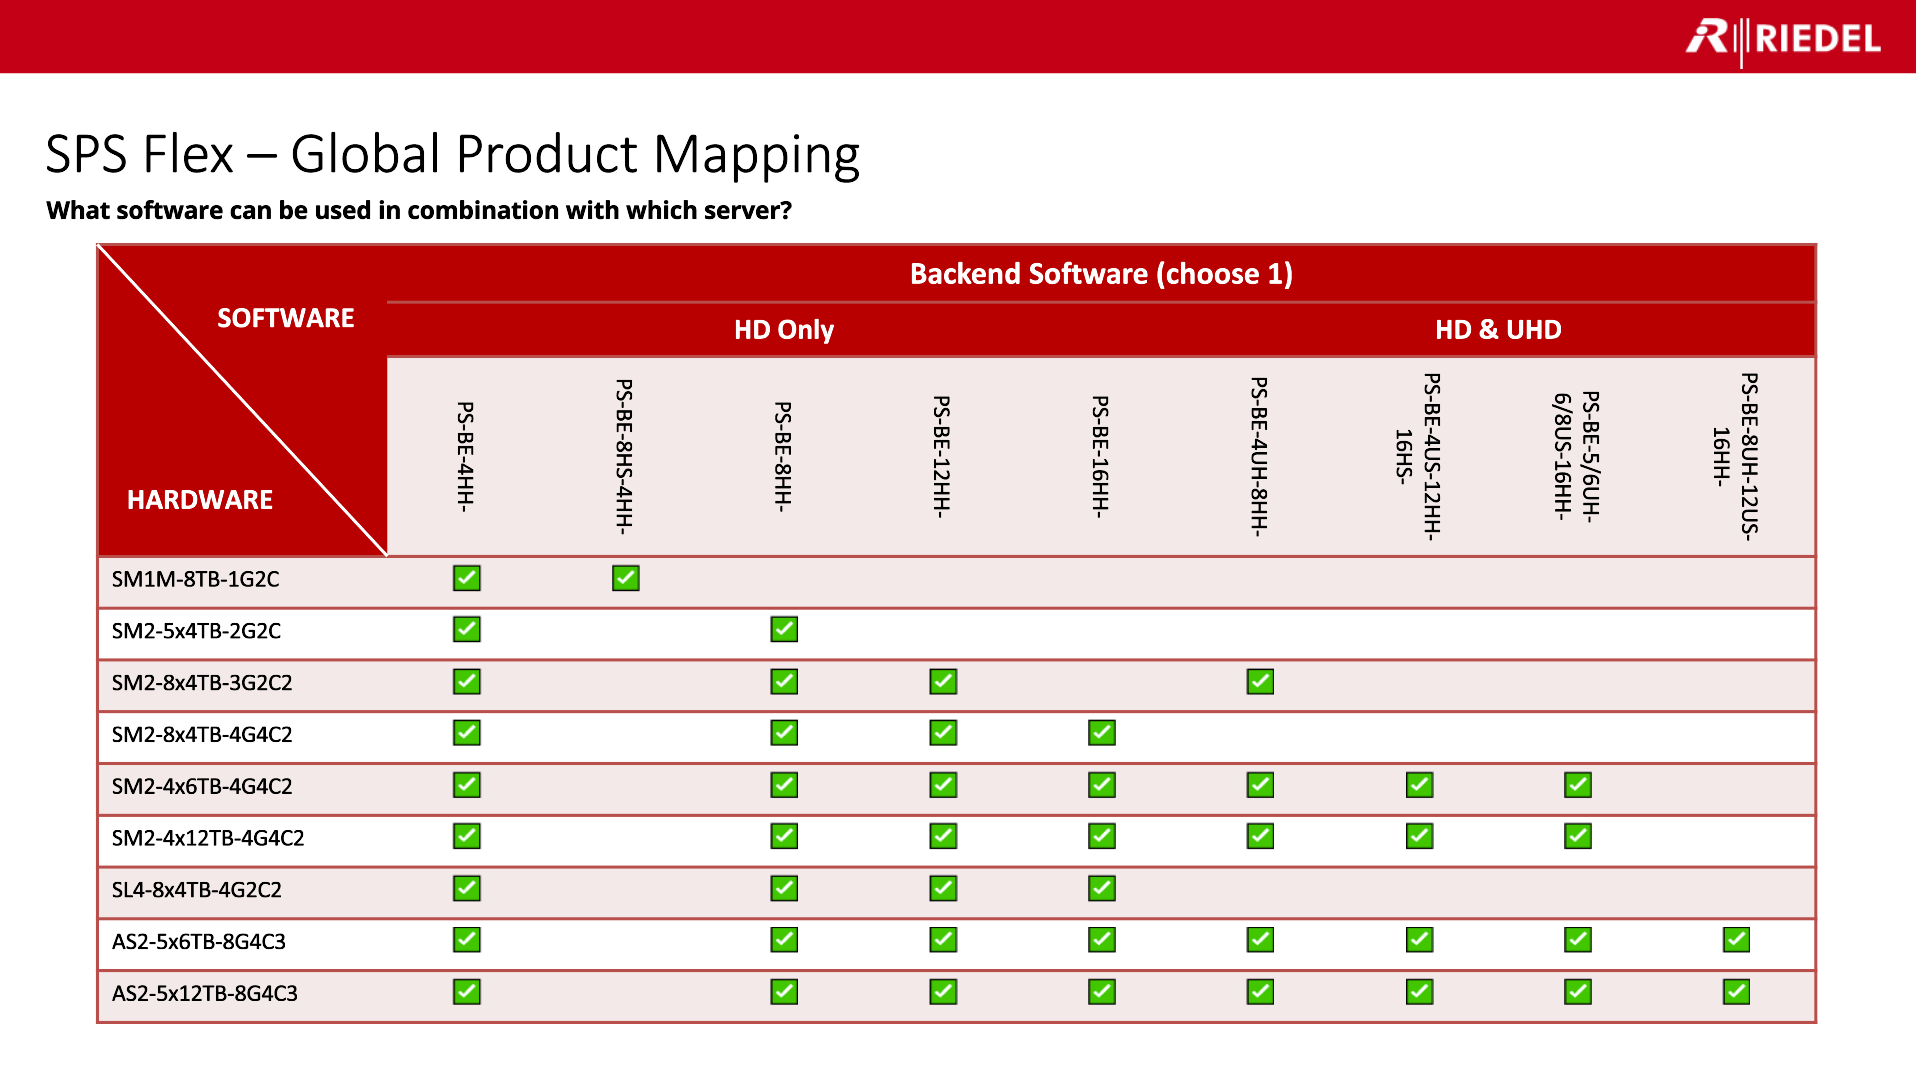Image resolution: width=1916 pixels, height=1078 pixels.
Task: Click the SPS Flex – Global Product Mapping title
Action: click(453, 155)
